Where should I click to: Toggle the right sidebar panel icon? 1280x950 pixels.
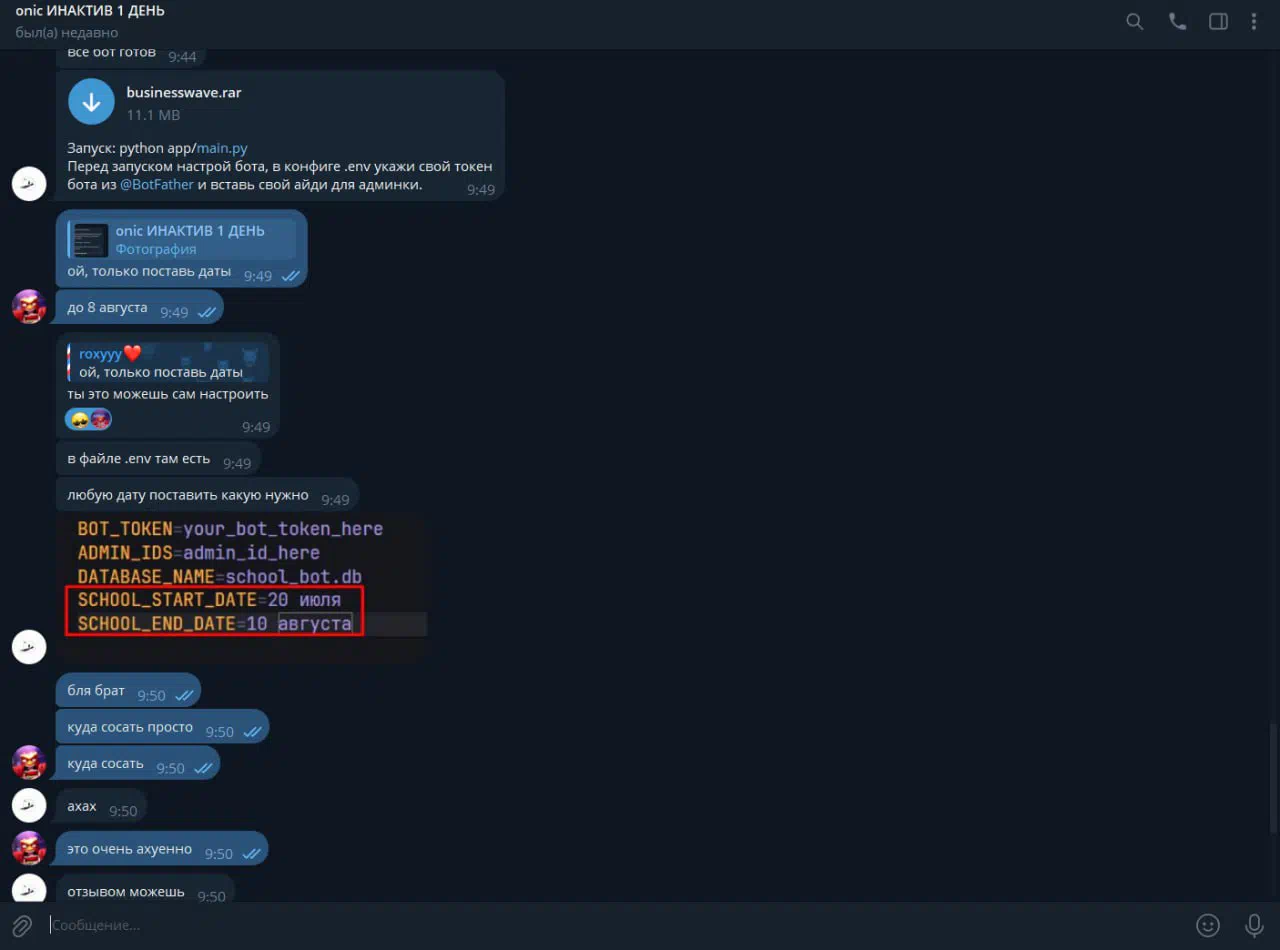pos(1218,21)
